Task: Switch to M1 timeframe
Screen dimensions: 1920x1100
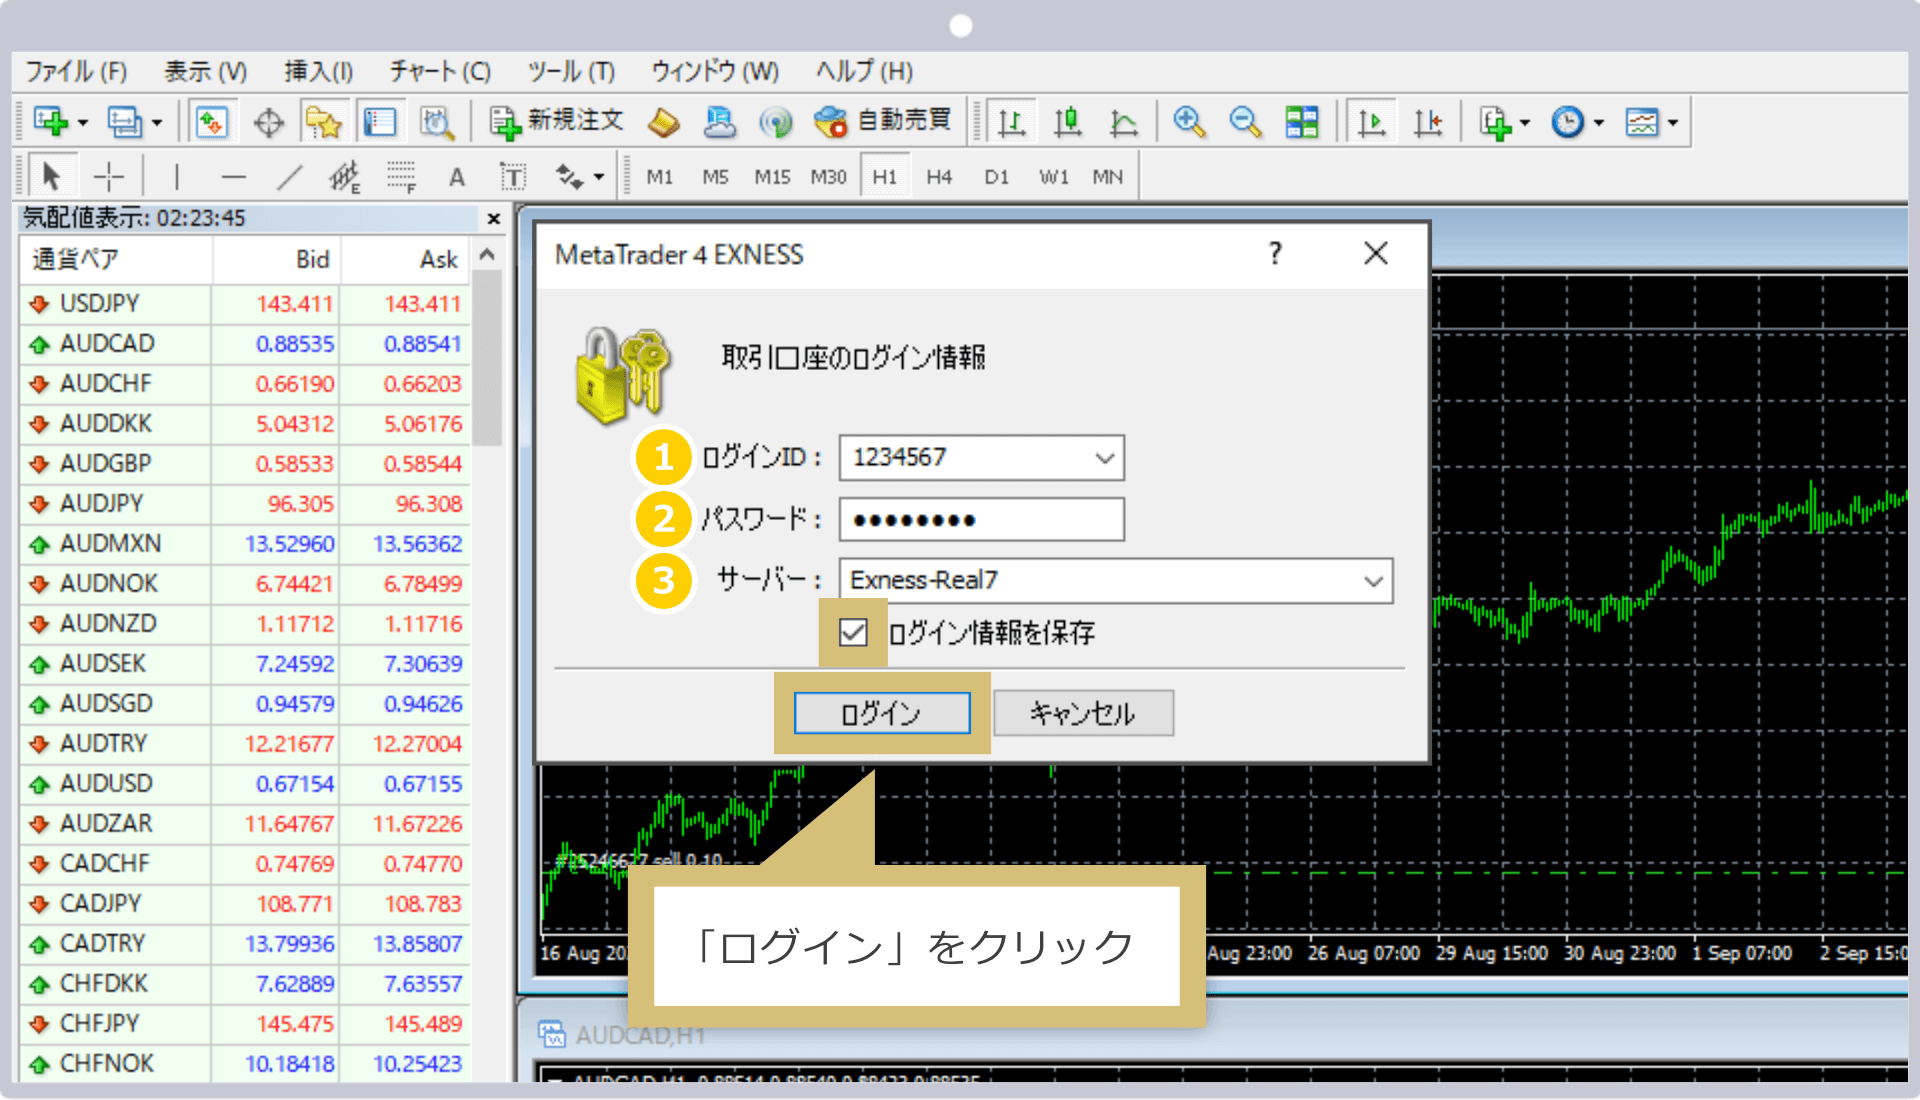Action: click(659, 177)
